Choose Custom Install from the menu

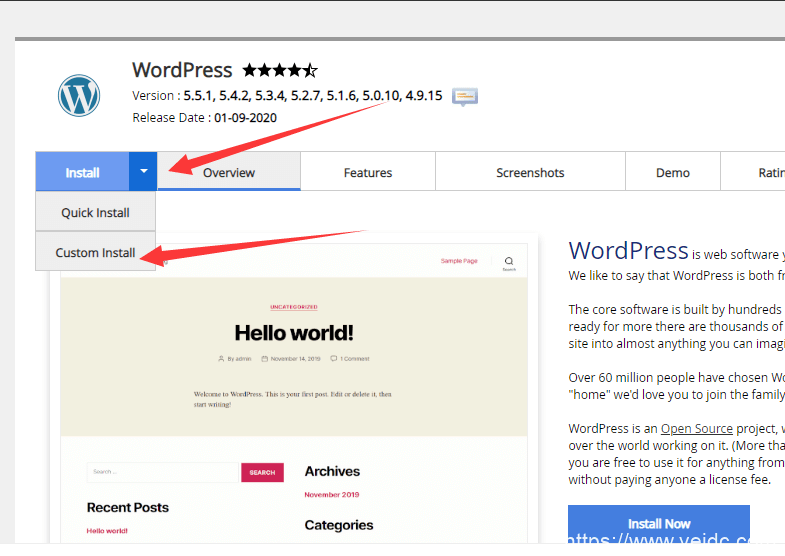click(95, 252)
